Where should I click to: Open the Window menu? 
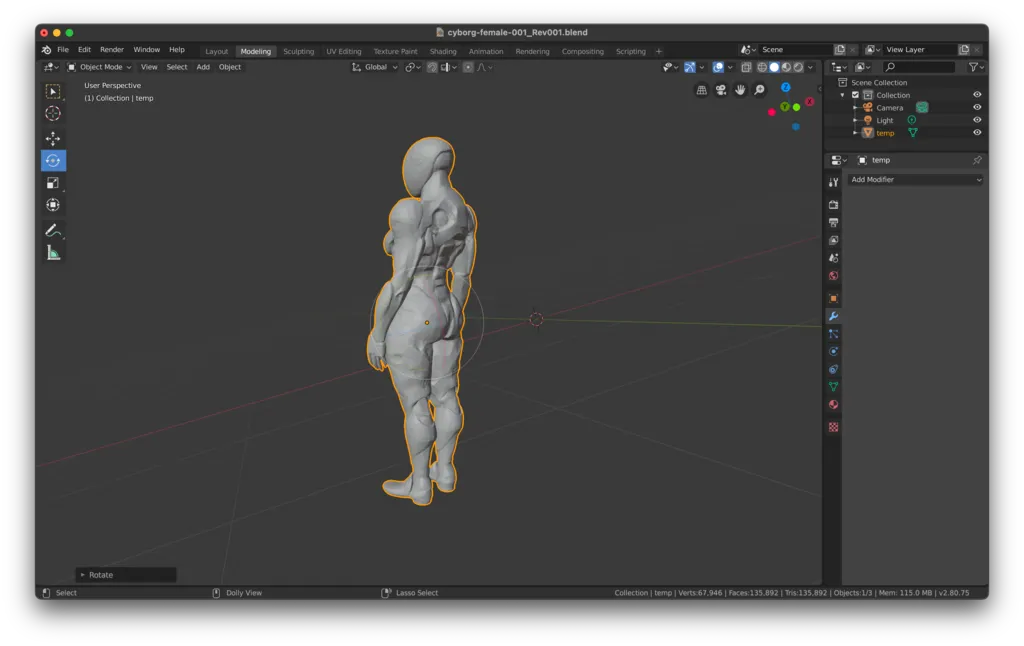(146, 50)
